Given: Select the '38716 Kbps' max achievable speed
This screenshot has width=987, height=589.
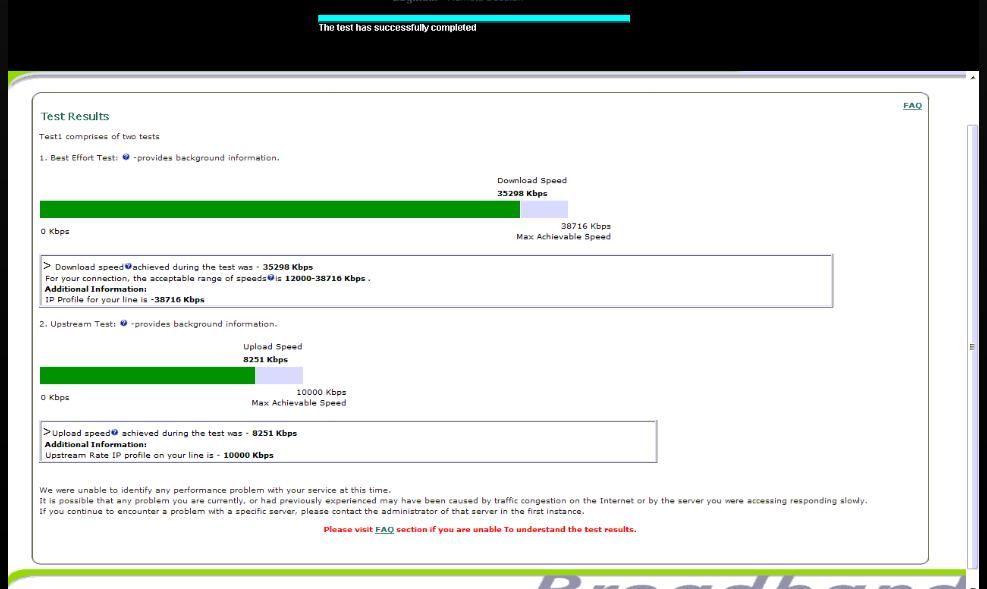Looking at the screenshot, I should [x=585, y=227].
